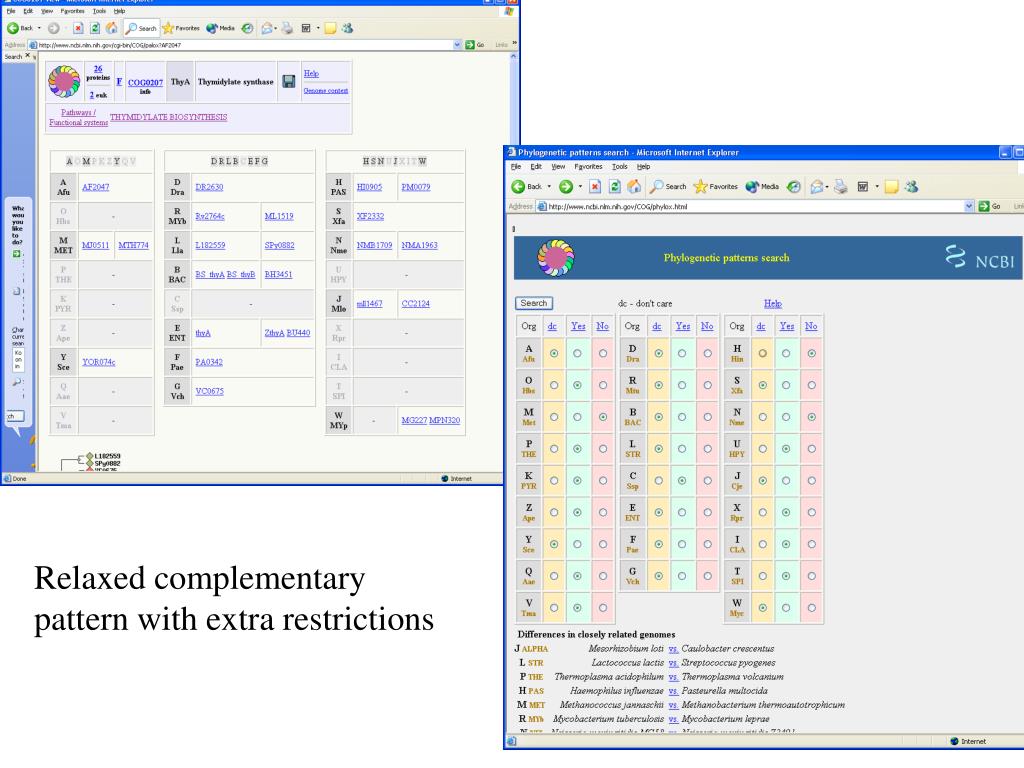Click Back arrow in COG0207 window

13,28
